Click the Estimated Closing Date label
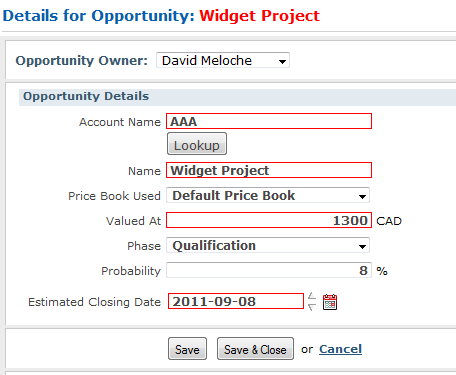This screenshot has height=375, width=456. pos(94,302)
